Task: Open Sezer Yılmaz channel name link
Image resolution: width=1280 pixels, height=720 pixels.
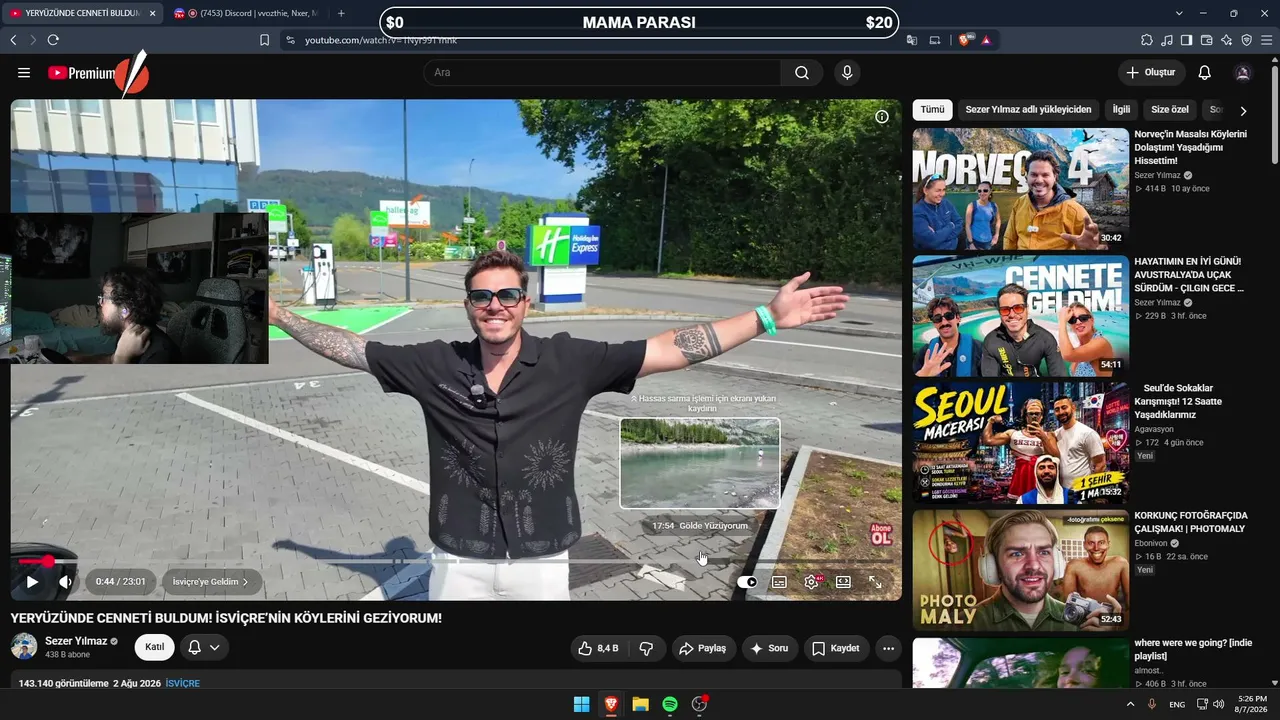Action: [x=76, y=641]
